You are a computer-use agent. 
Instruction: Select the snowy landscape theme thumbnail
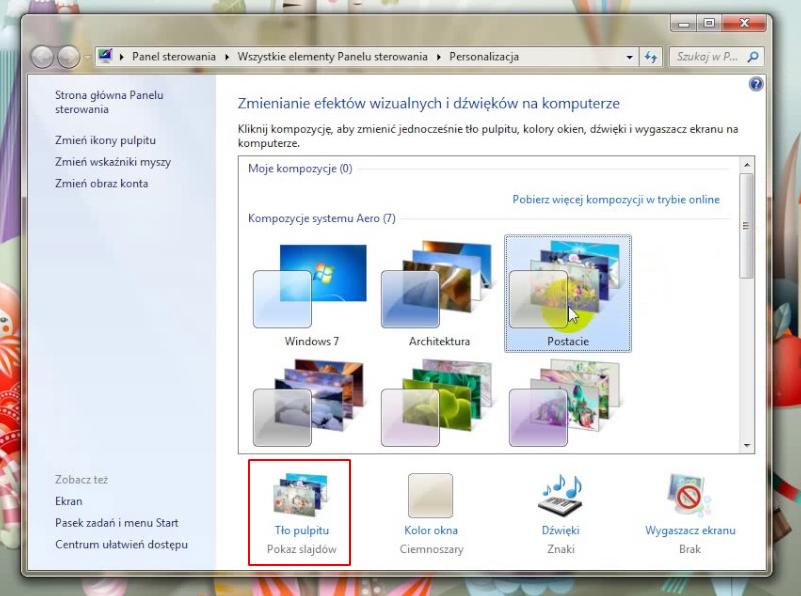[311, 403]
